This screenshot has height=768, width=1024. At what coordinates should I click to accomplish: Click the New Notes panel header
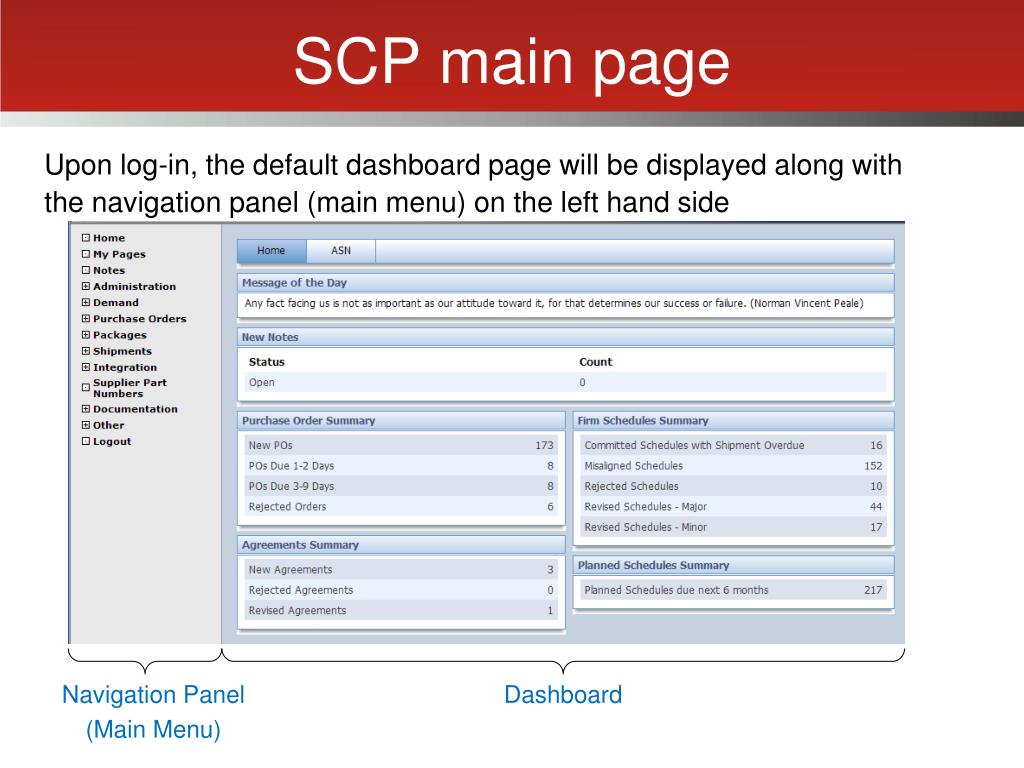click(565, 337)
